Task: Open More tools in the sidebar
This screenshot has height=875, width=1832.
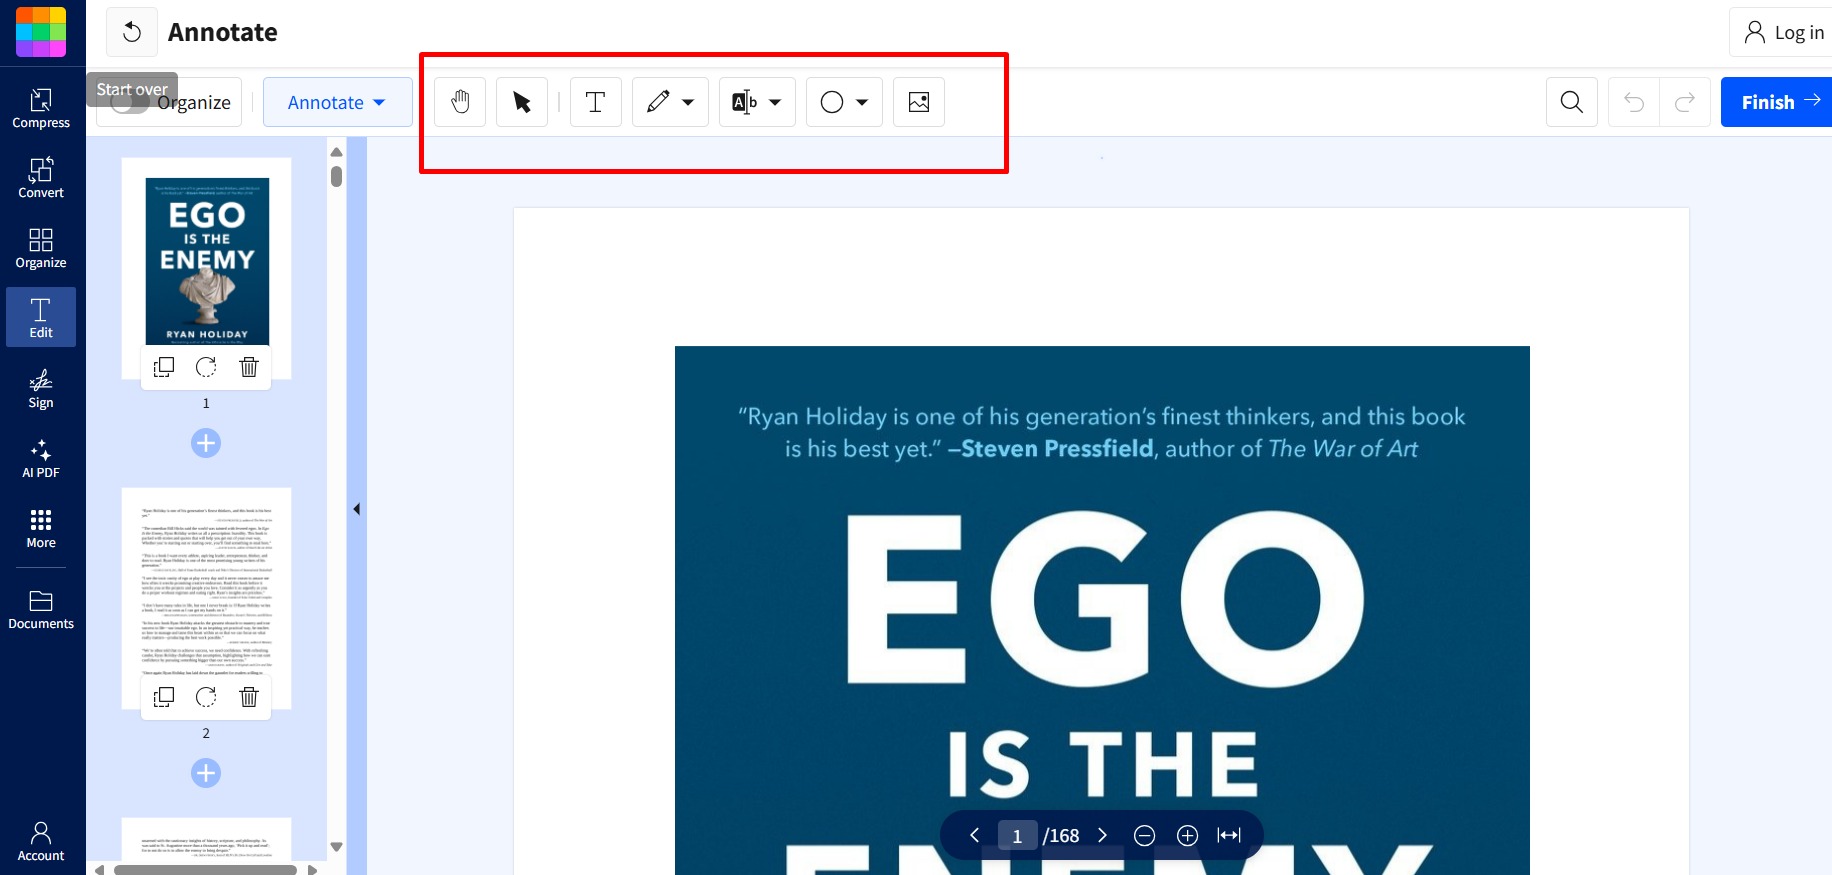Action: [41, 528]
